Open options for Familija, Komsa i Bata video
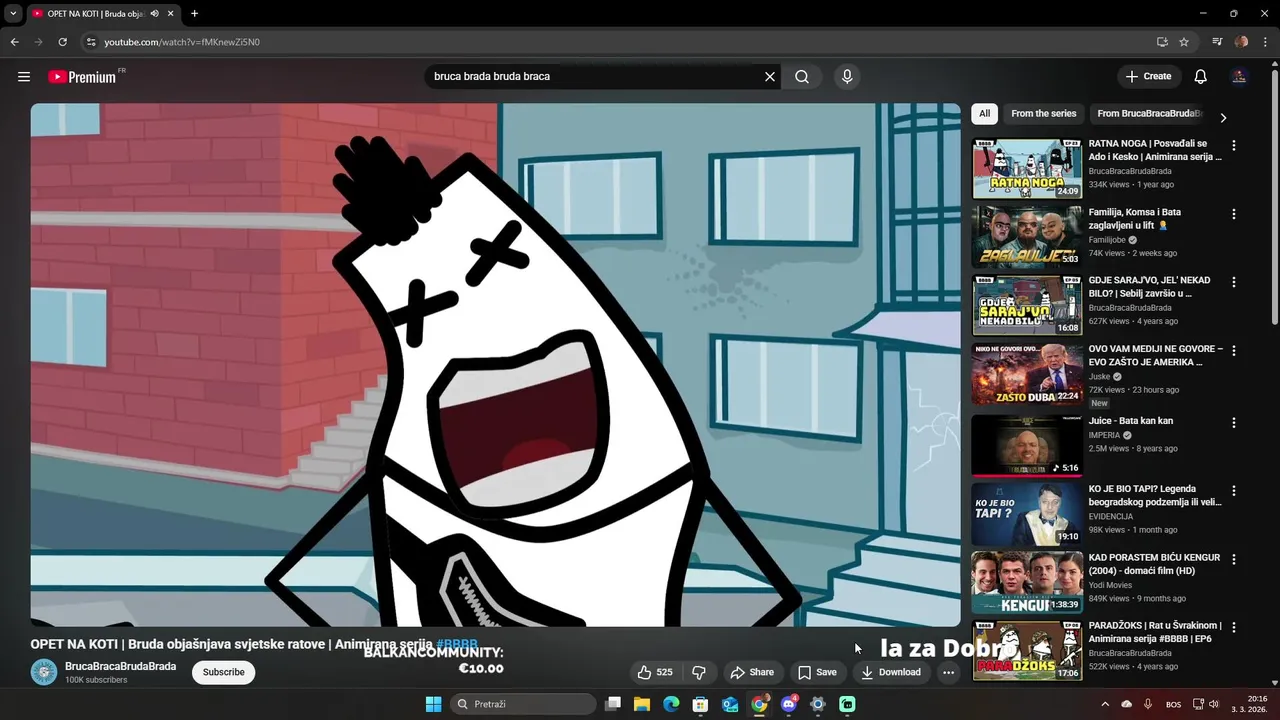Image resolution: width=1280 pixels, height=720 pixels. click(x=1233, y=214)
